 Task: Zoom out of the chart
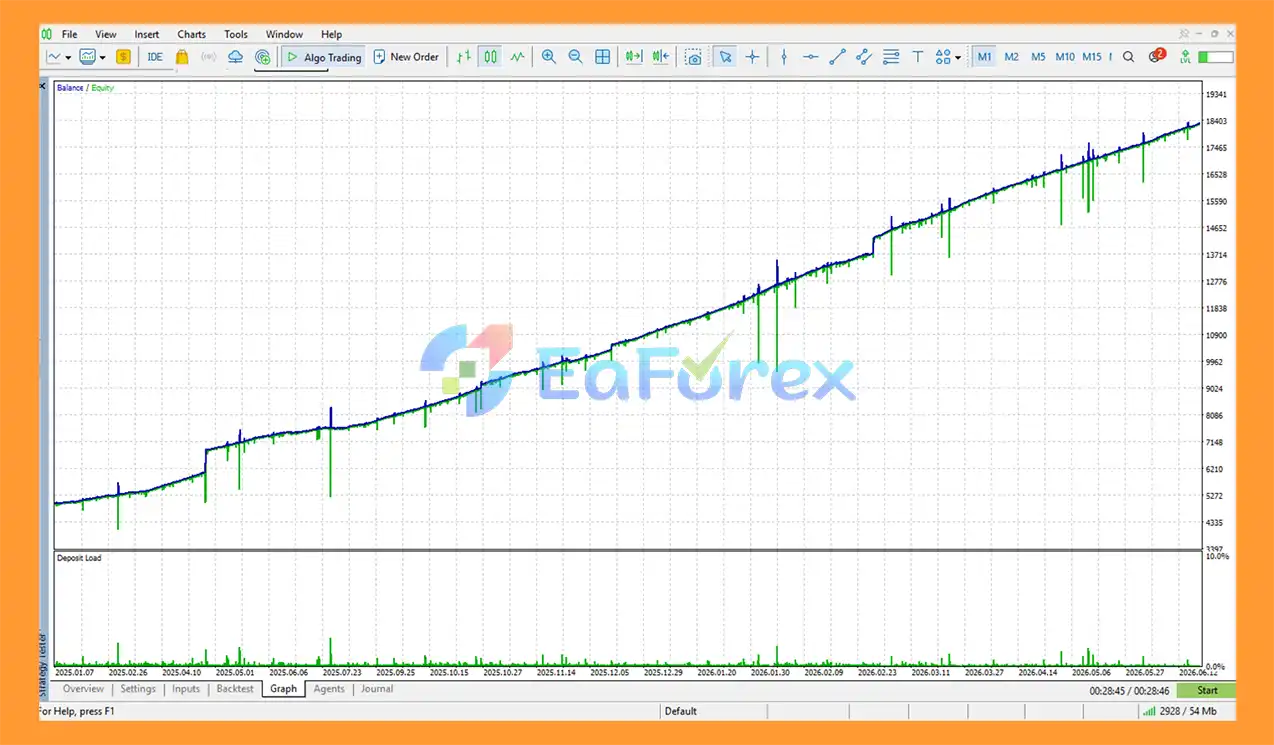[x=575, y=57]
